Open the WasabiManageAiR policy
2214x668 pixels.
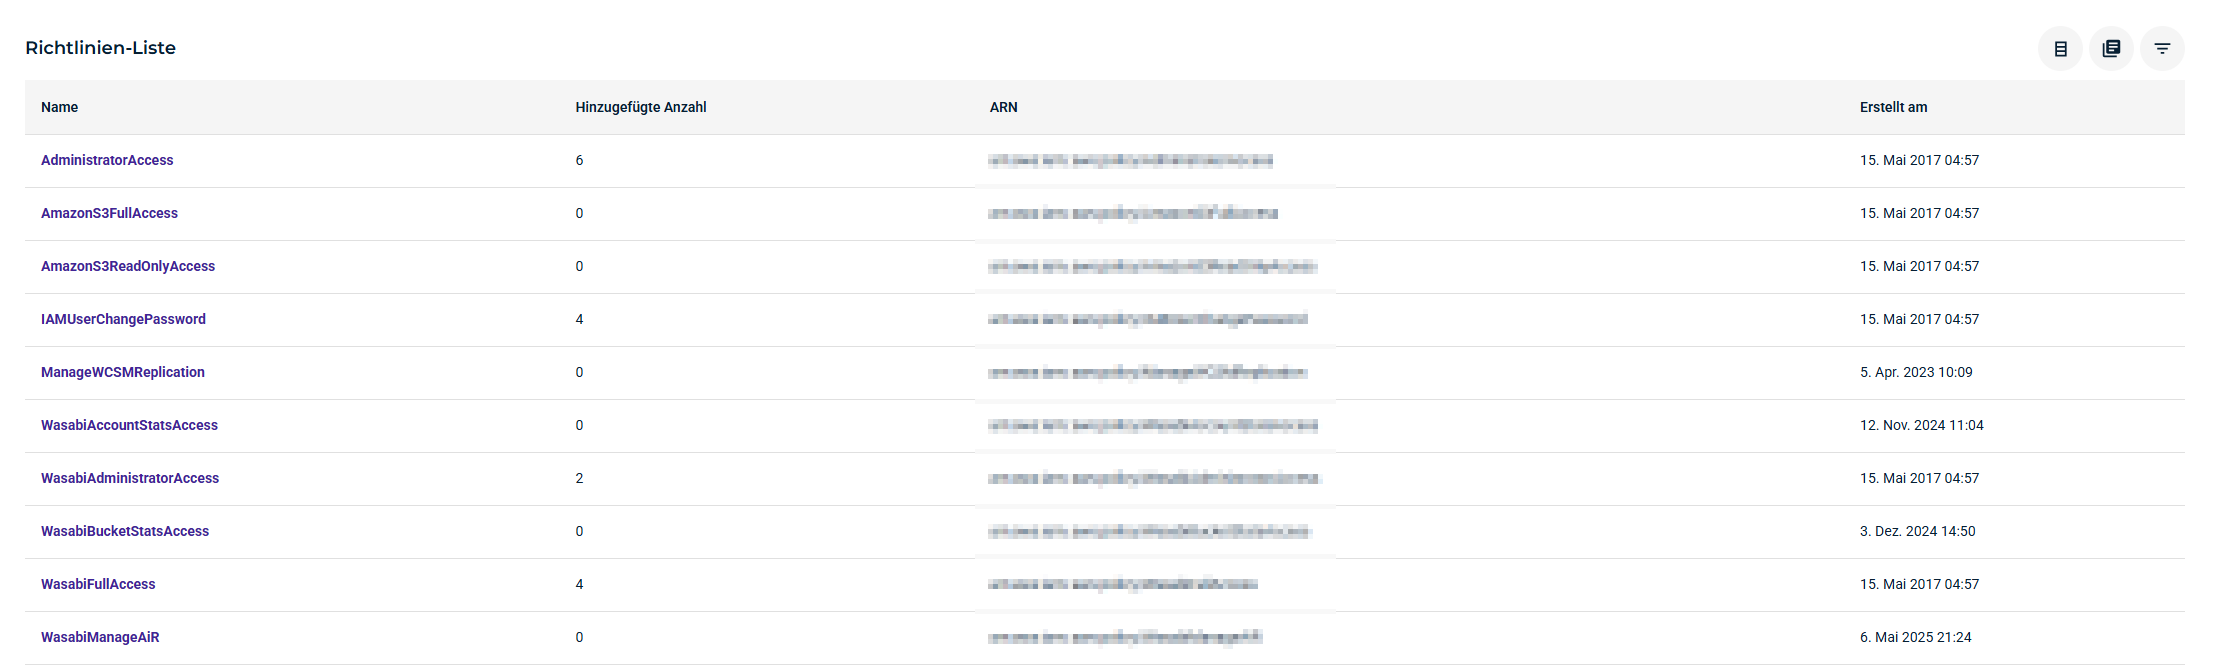(100, 637)
